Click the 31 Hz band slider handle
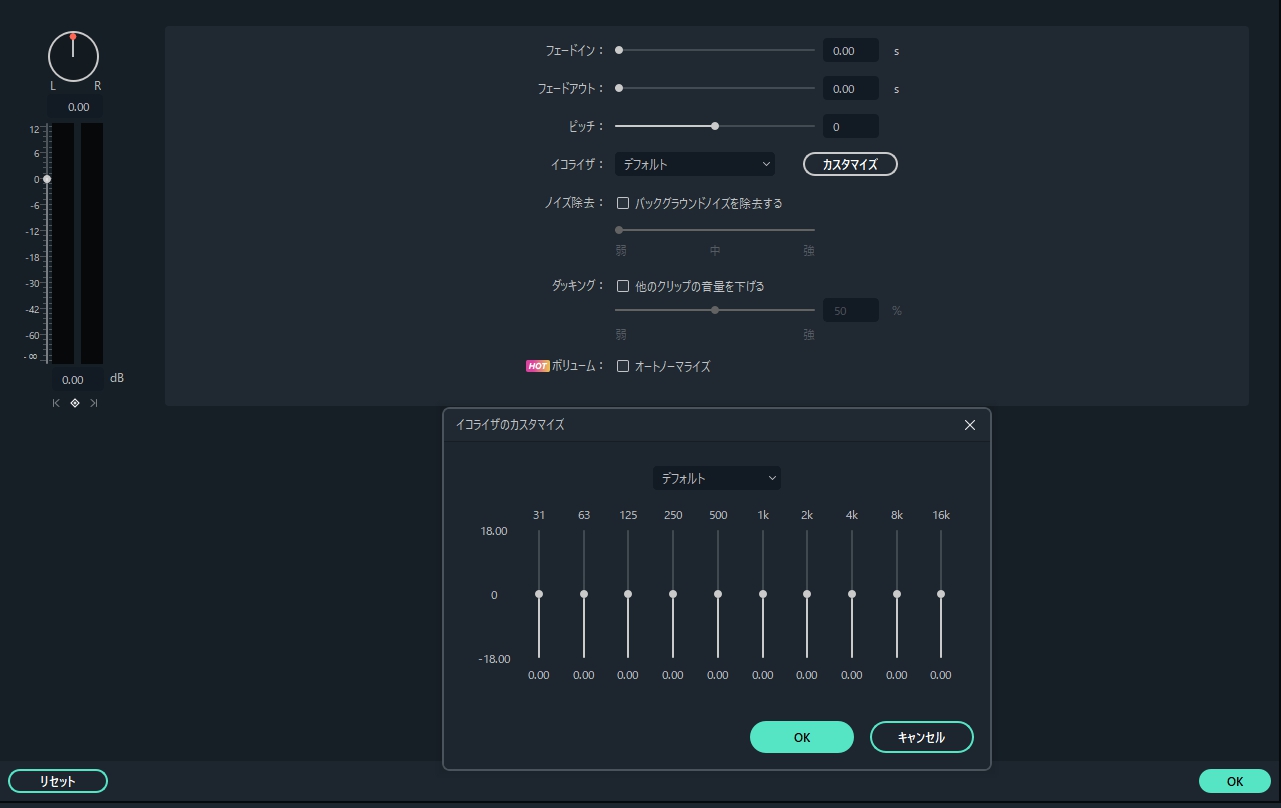Image resolution: width=1281 pixels, height=808 pixels. pos(539,594)
